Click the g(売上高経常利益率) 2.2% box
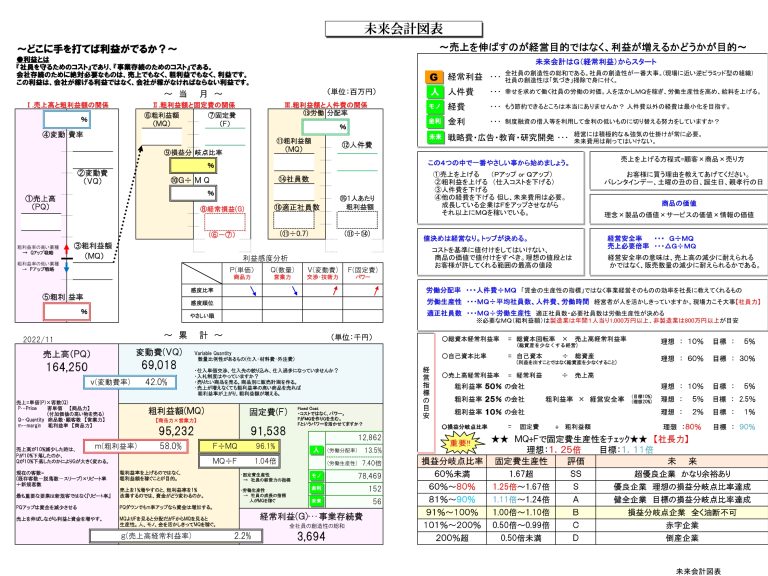The height and width of the screenshot is (576, 768). 176,536
